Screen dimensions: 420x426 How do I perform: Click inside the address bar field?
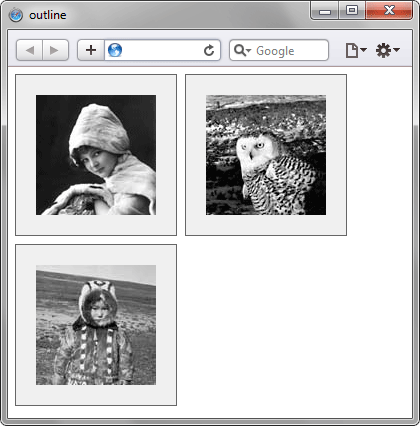(162, 50)
